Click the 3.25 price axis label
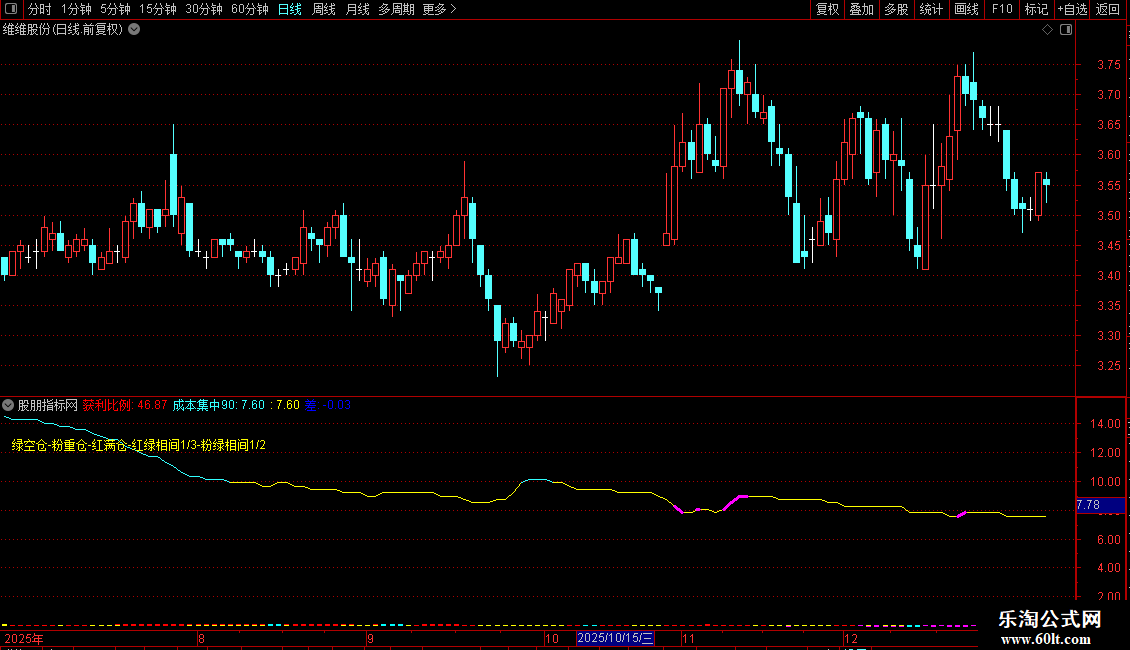Viewport: 1130px width, 650px height. click(1108, 366)
